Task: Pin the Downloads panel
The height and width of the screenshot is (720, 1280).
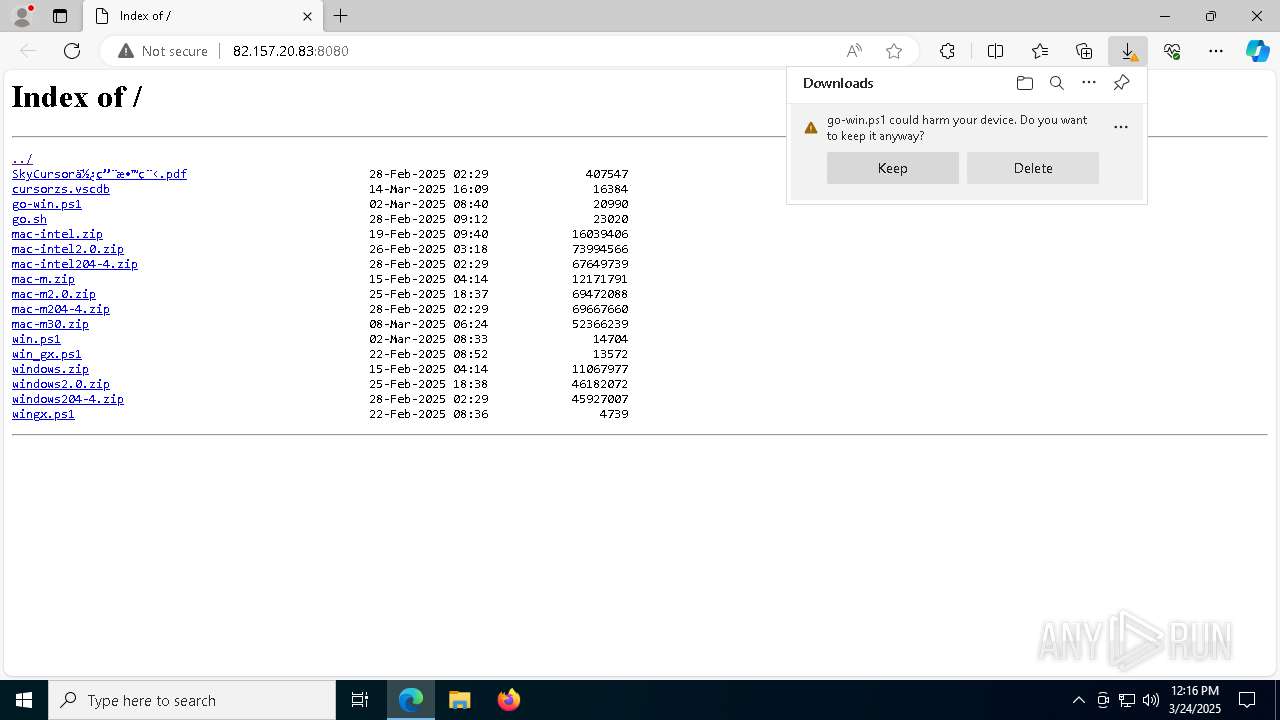Action: point(1121,83)
